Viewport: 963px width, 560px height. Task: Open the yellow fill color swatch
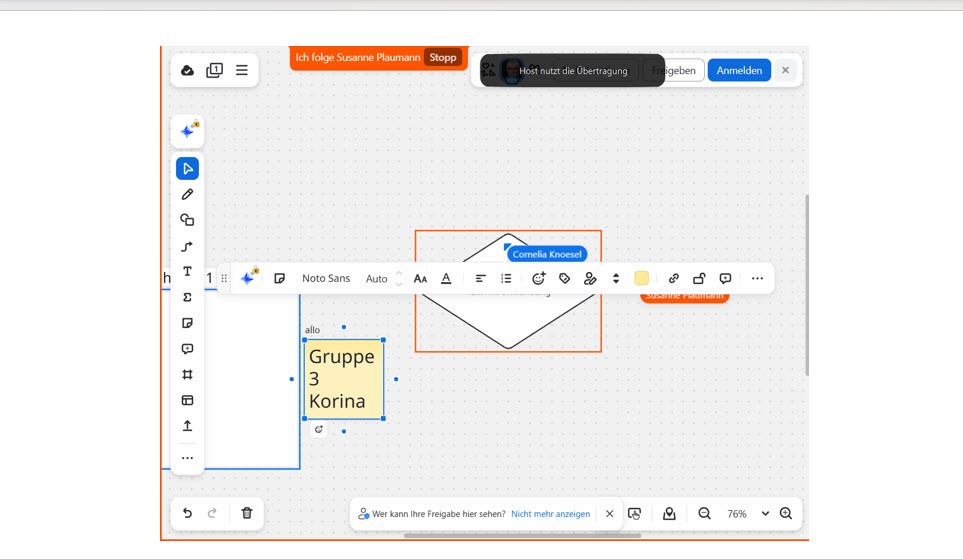point(641,278)
